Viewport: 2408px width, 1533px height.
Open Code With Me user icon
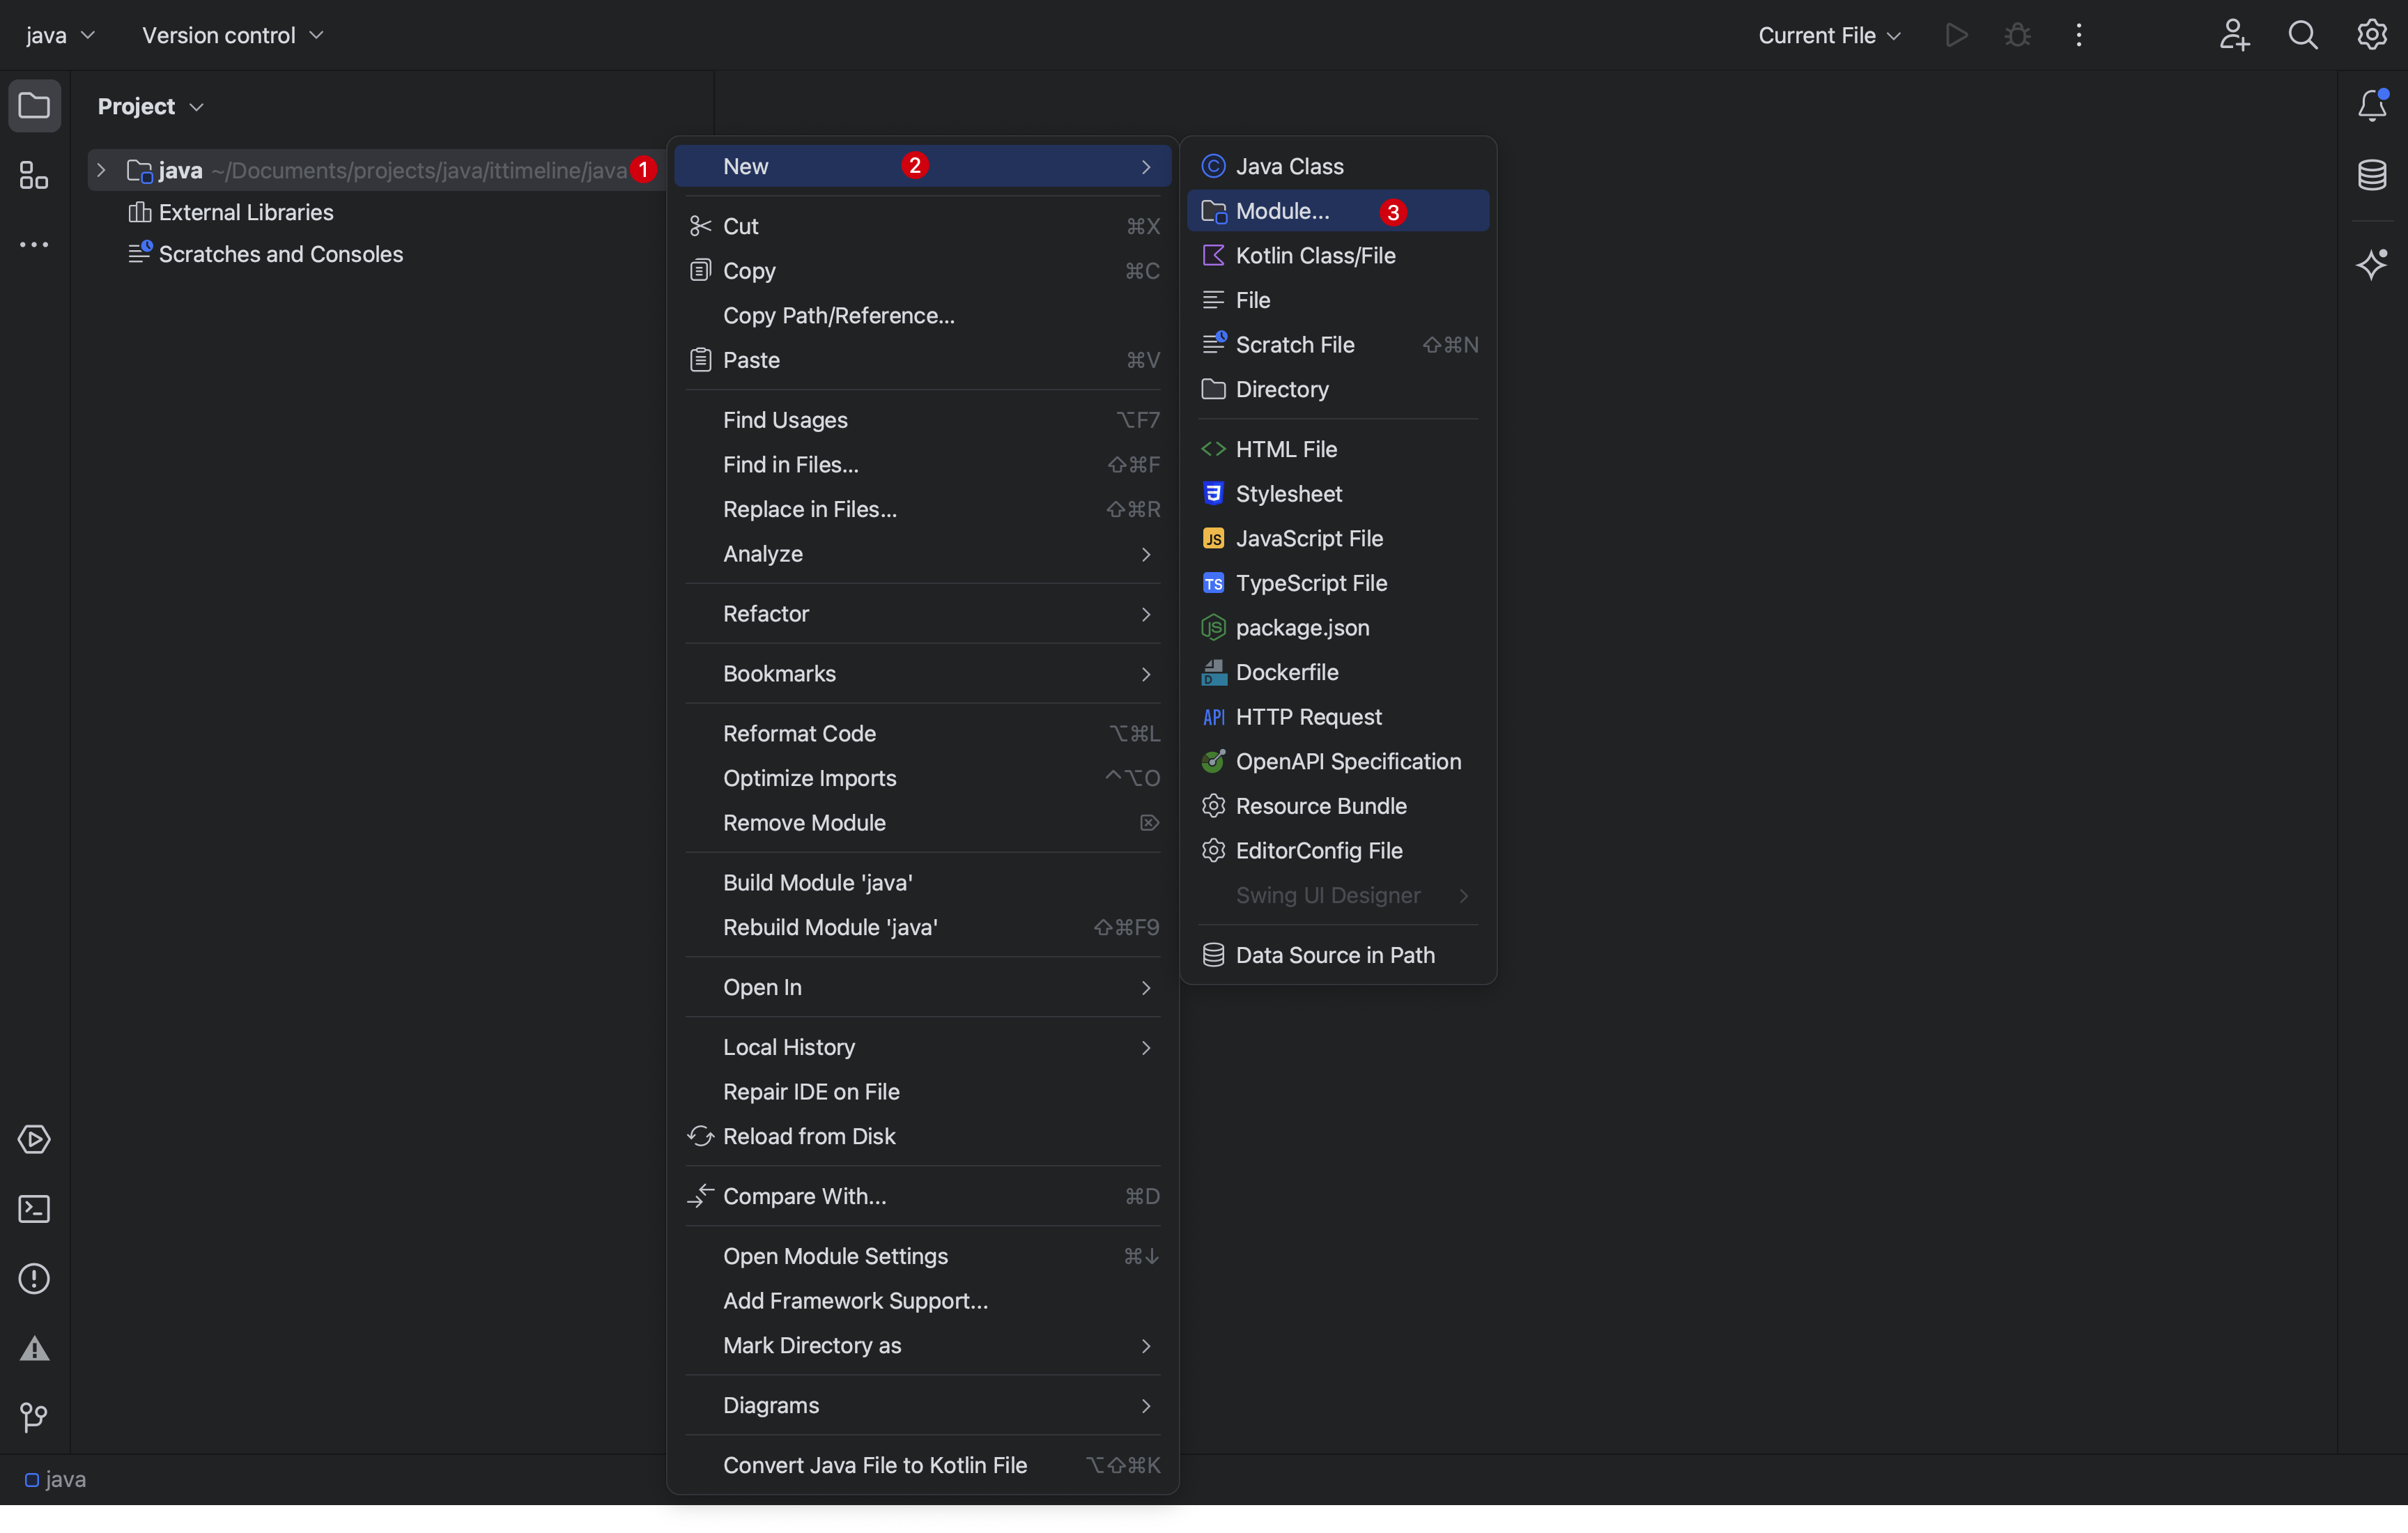click(2234, 35)
